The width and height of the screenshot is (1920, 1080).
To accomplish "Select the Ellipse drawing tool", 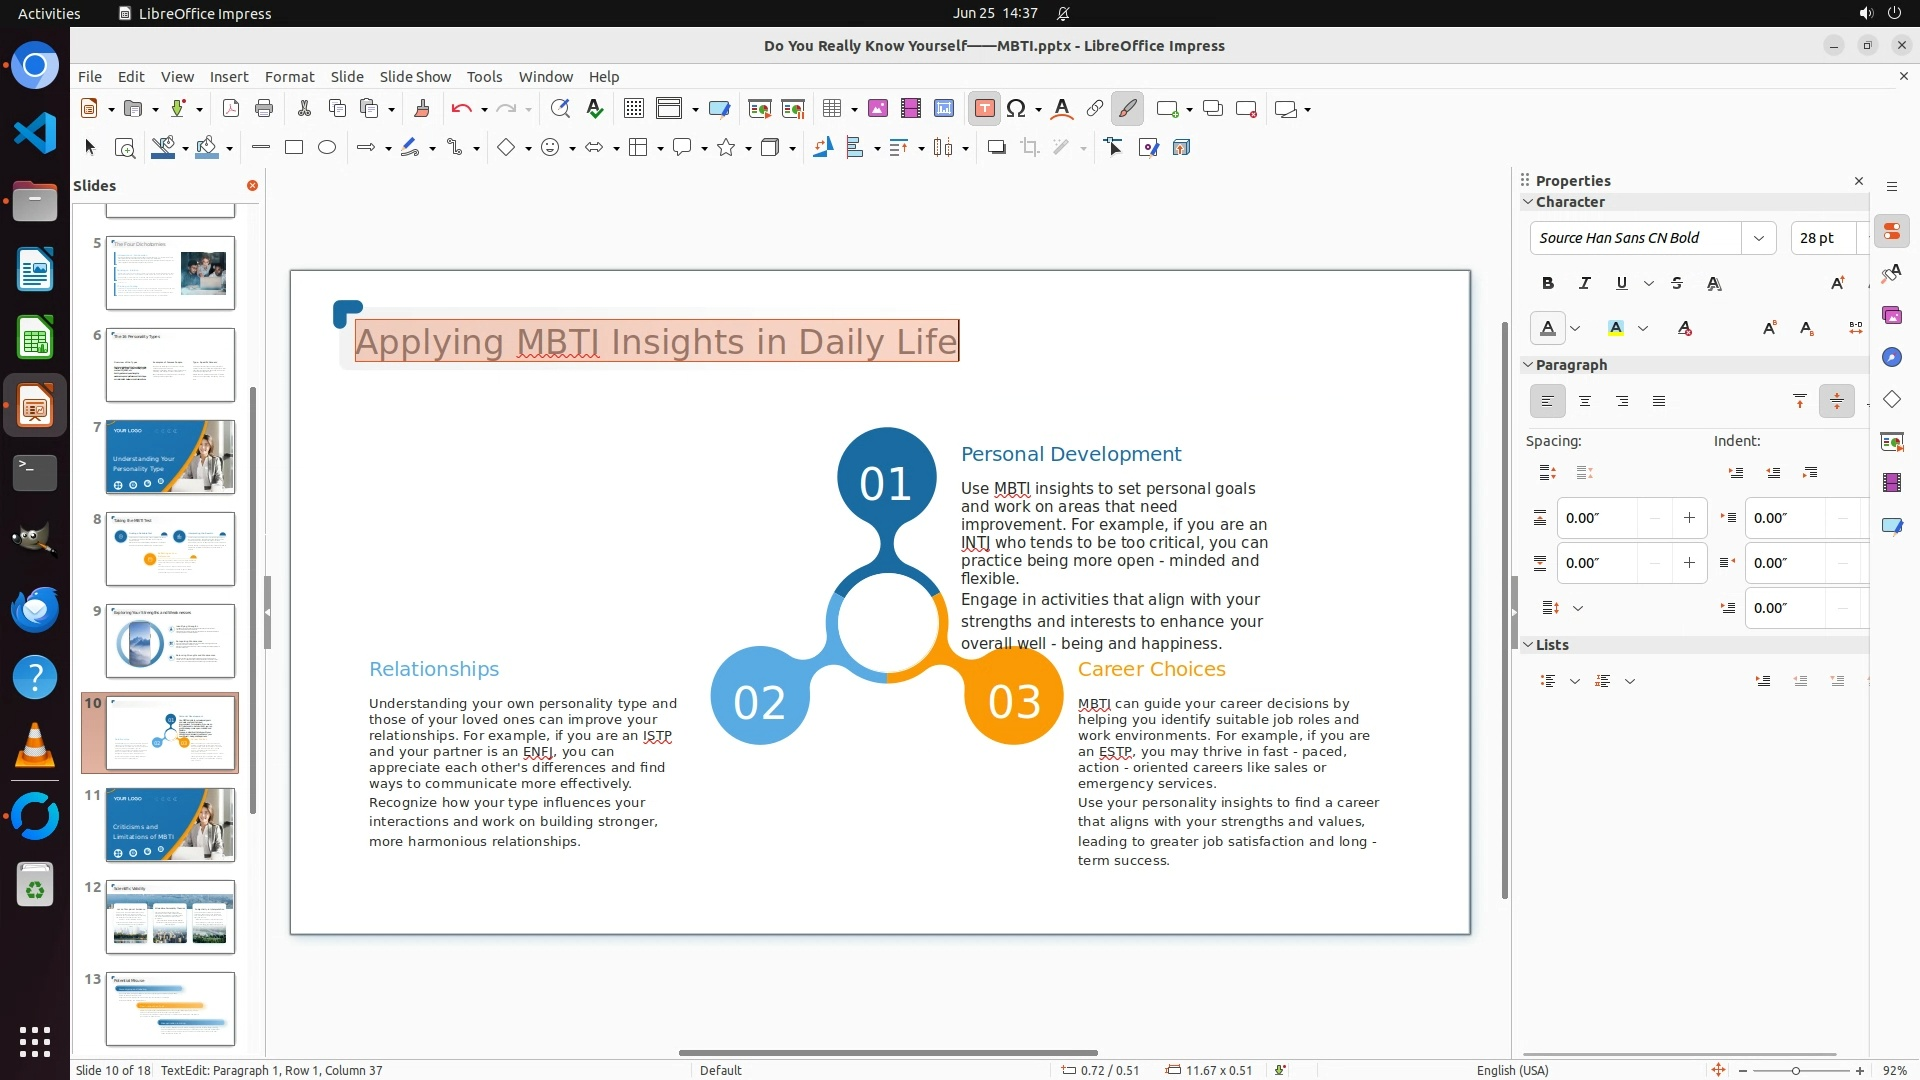I will 326,148.
